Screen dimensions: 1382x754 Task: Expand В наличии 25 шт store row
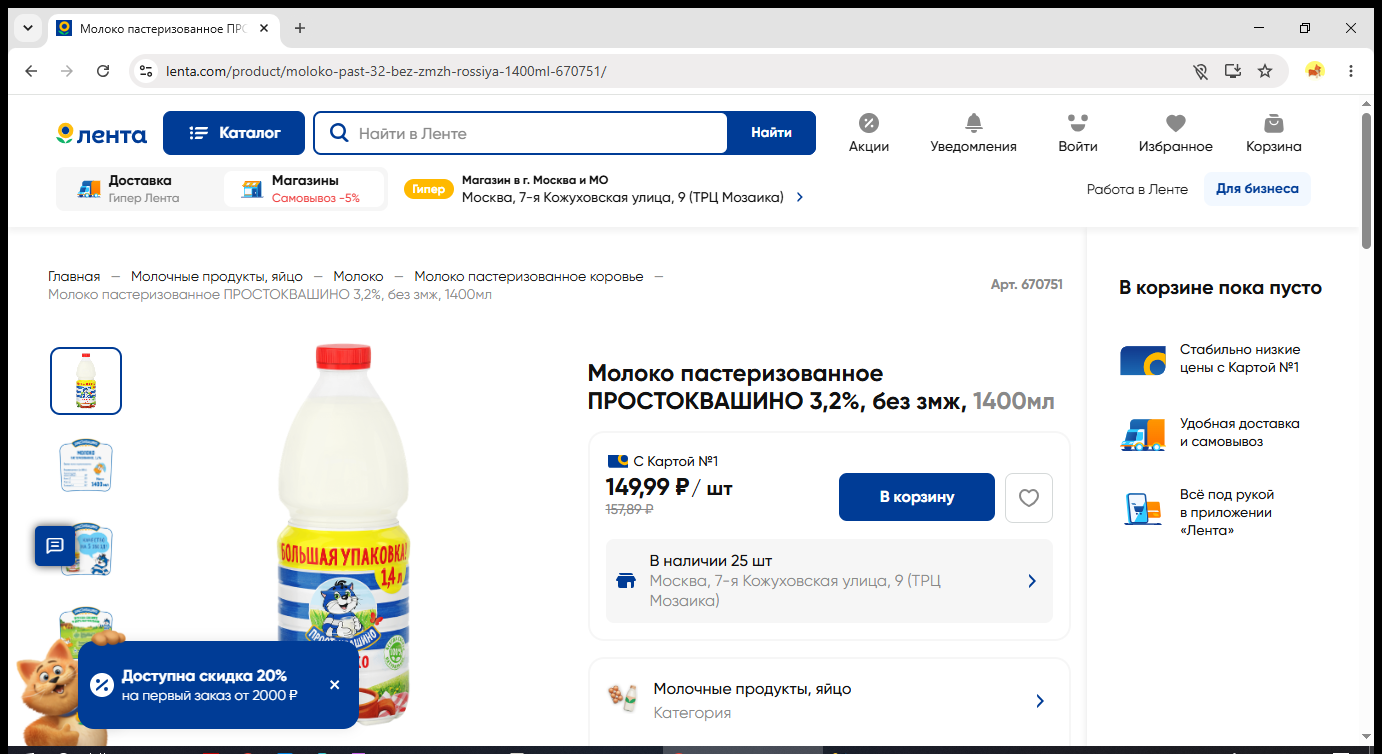829,581
